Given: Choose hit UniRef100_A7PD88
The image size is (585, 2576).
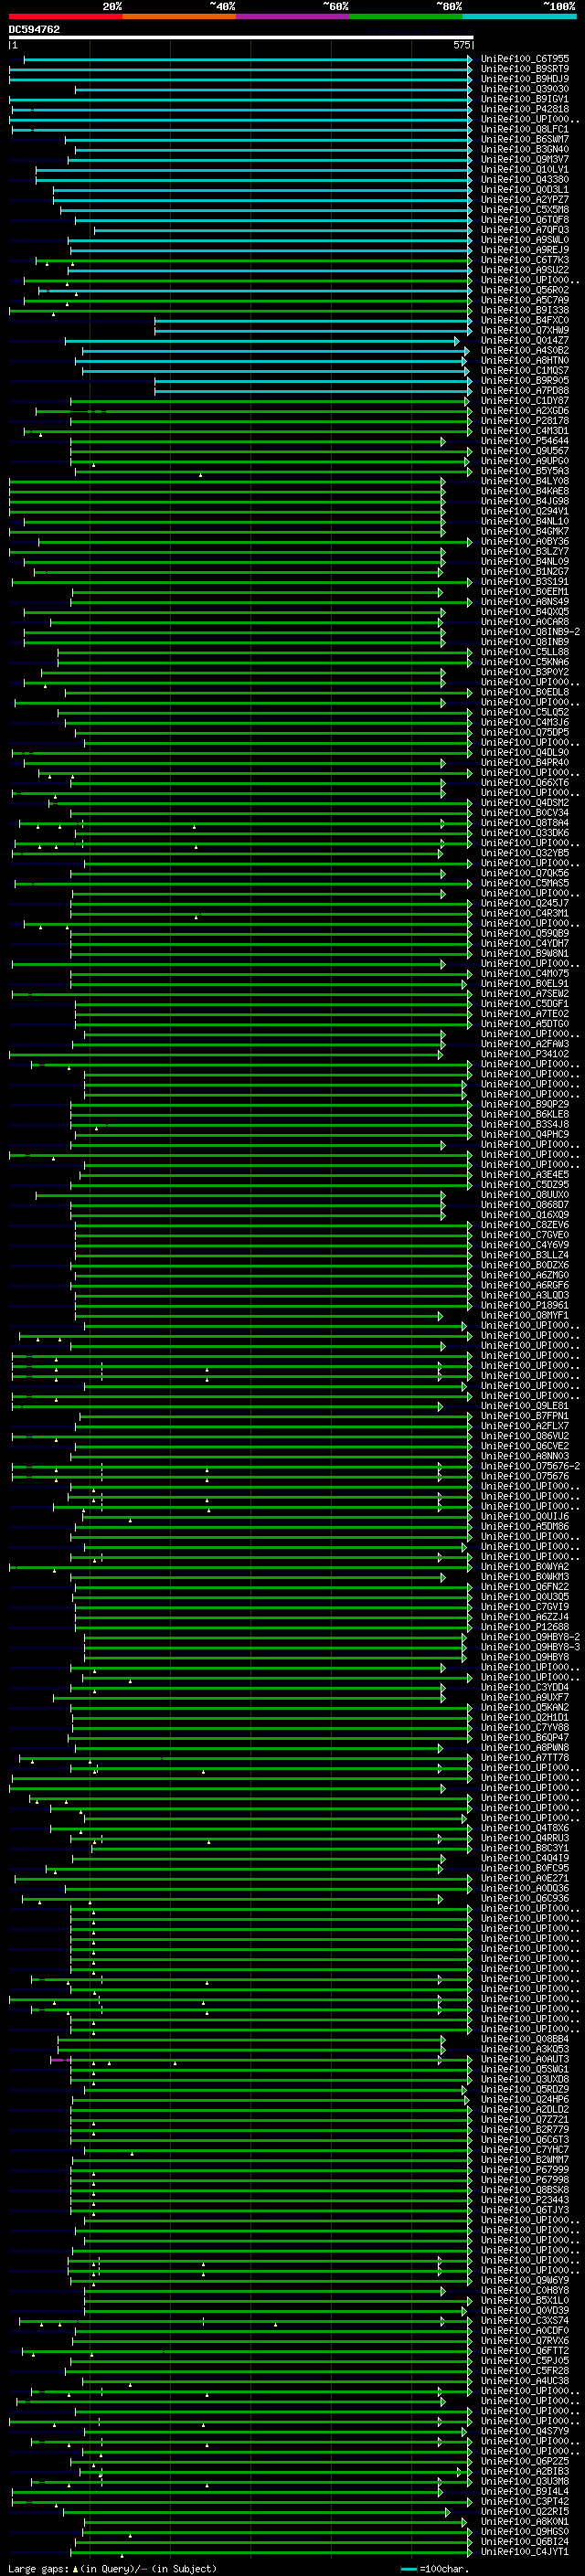Looking at the screenshot, I should tap(524, 390).
